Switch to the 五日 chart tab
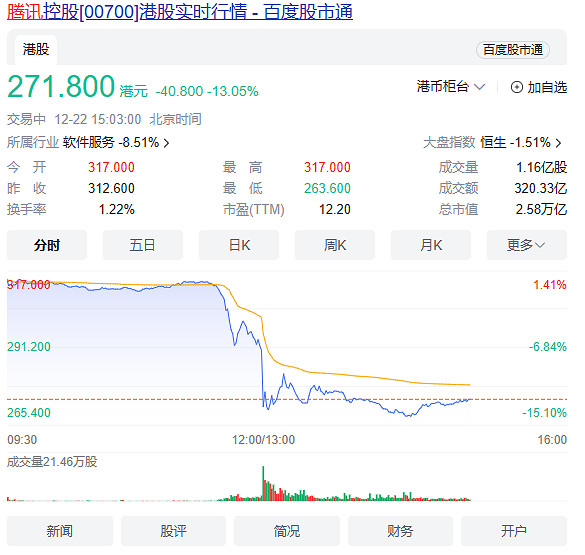Image resolution: width=585 pixels, height=555 pixels. 143,245
